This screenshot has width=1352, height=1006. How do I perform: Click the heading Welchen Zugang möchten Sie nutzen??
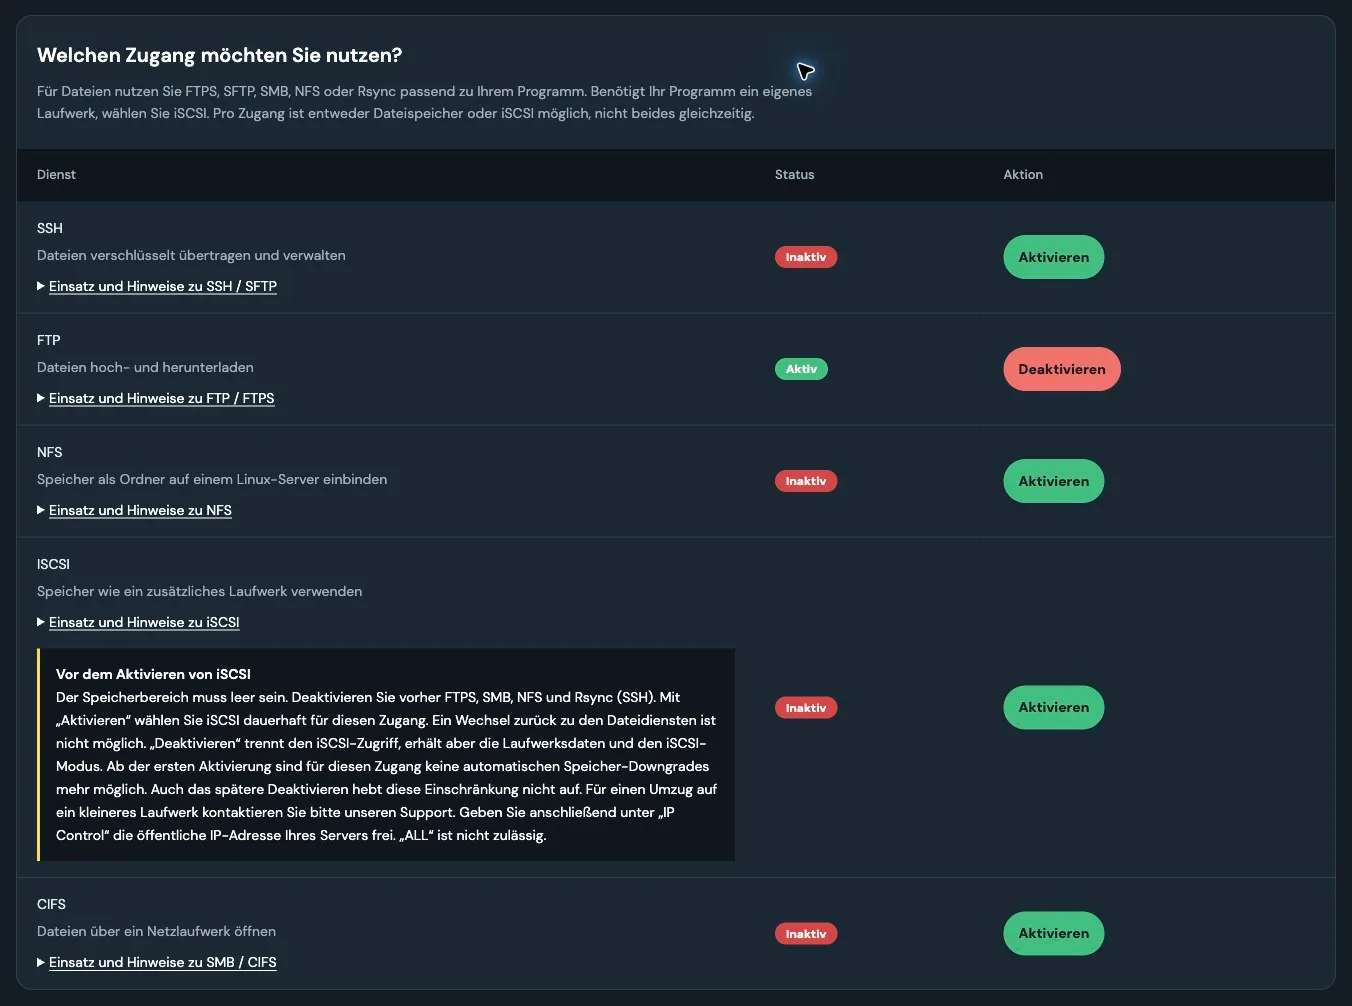pos(219,55)
